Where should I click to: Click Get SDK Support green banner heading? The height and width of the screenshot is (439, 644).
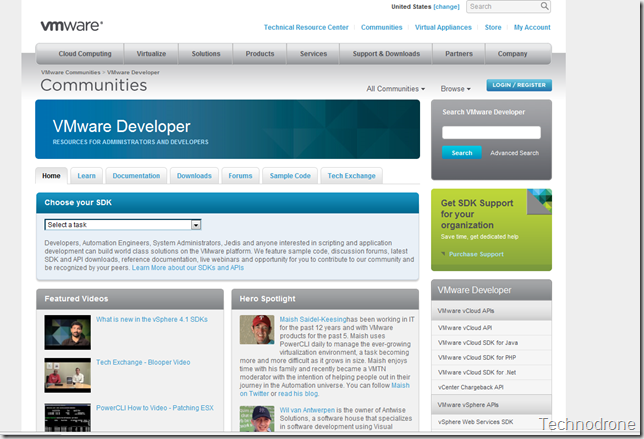(x=477, y=214)
